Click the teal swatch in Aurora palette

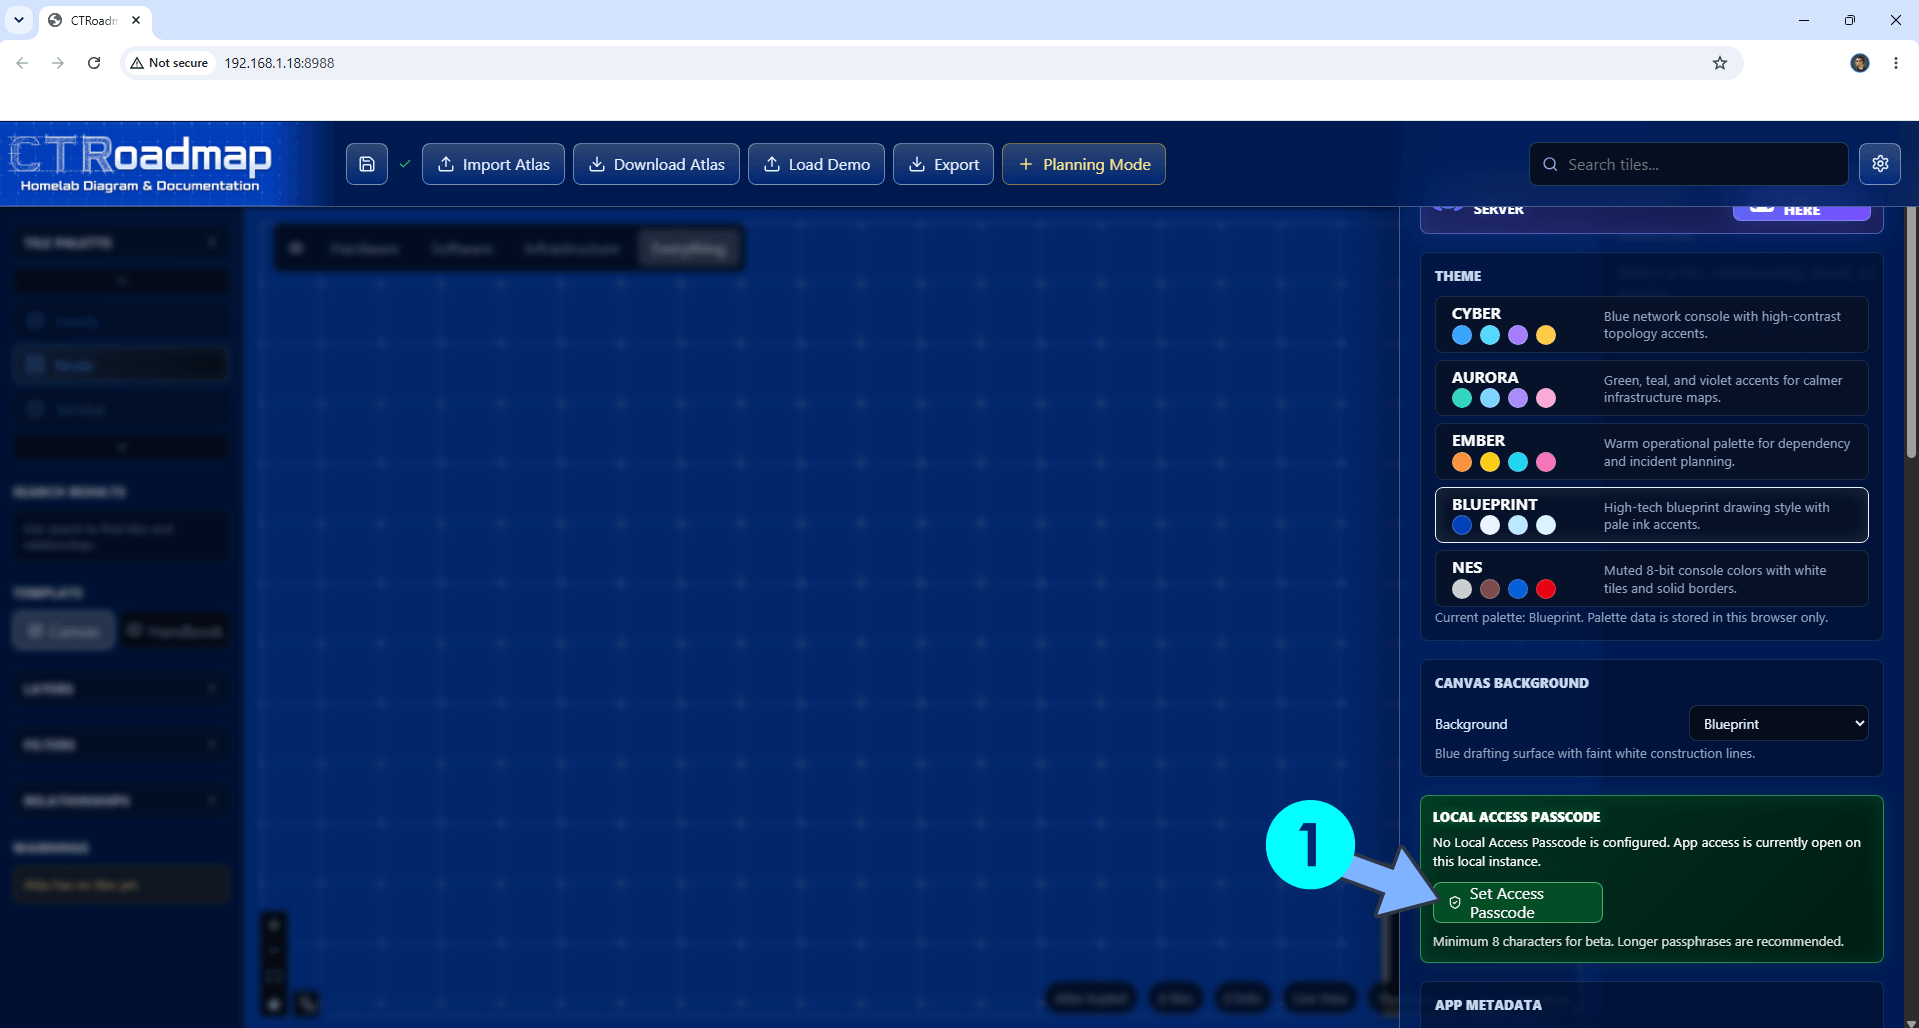point(1462,398)
